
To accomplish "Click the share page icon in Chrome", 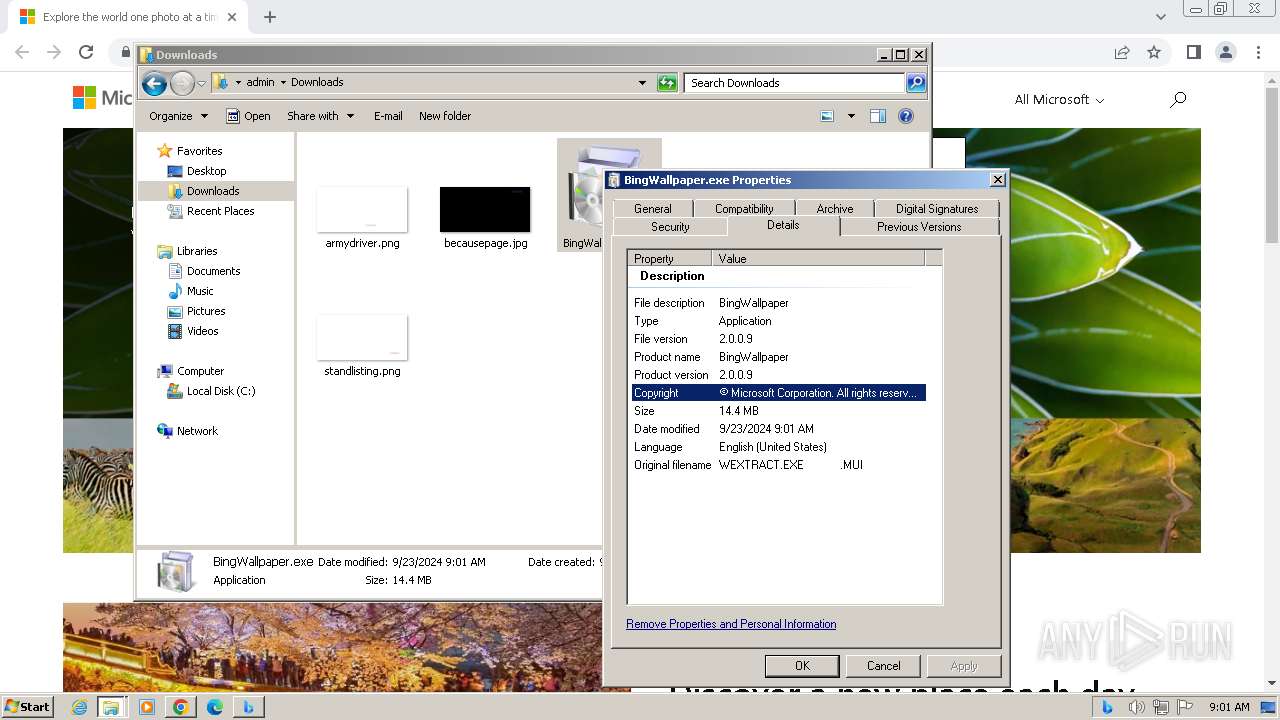I will click(1122, 52).
